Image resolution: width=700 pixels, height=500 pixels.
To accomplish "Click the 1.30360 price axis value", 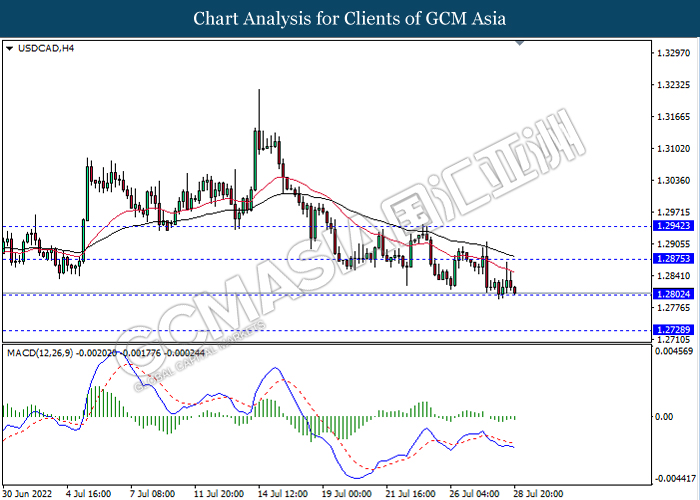I will [x=674, y=180].
